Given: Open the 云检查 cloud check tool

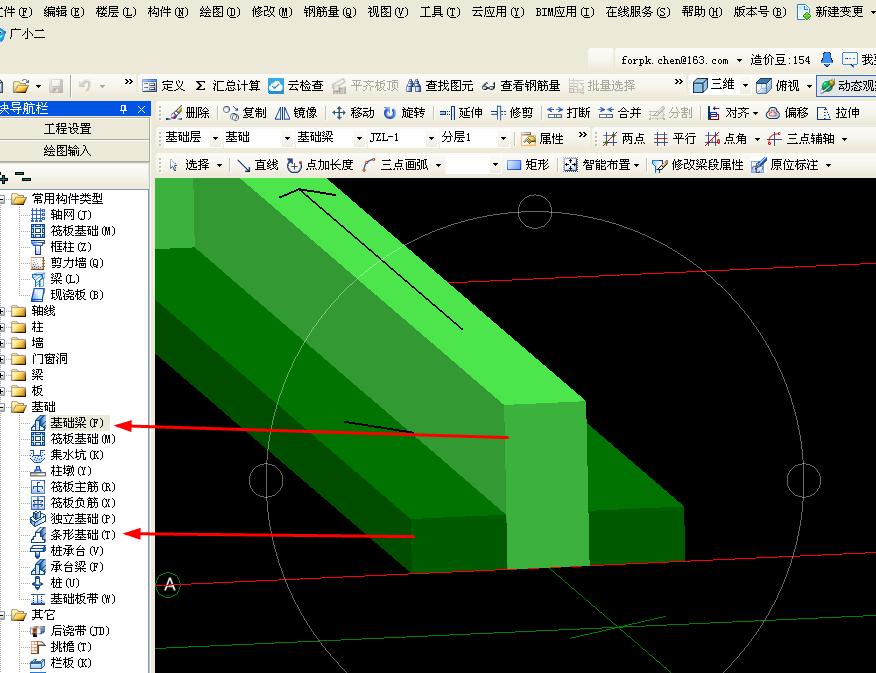Looking at the screenshot, I should coord(296,86).
